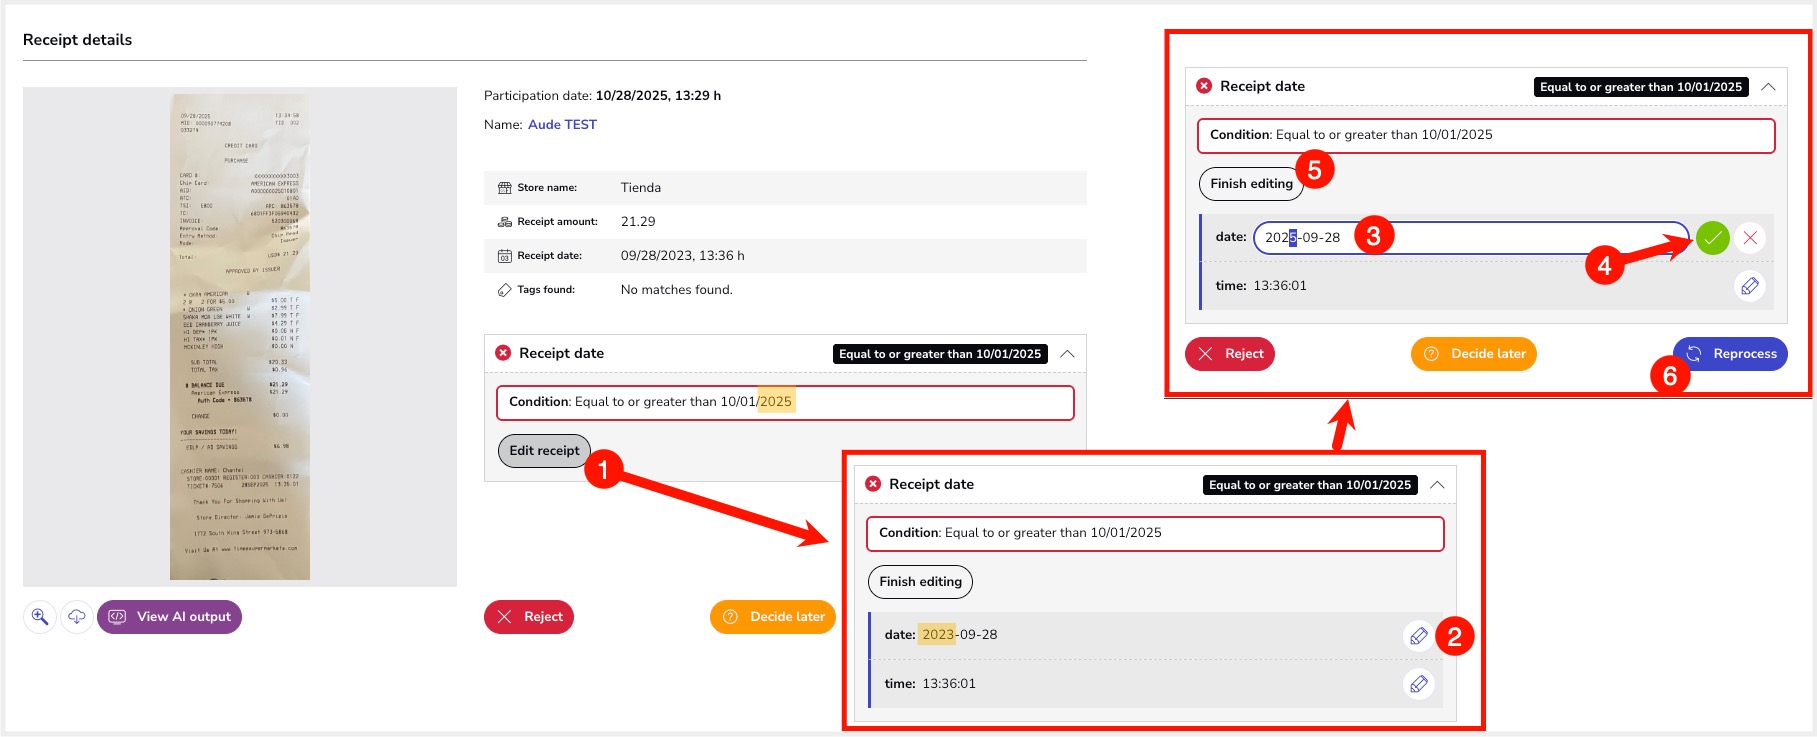
Task: Open the View AI output button
Action: (170, 617)
